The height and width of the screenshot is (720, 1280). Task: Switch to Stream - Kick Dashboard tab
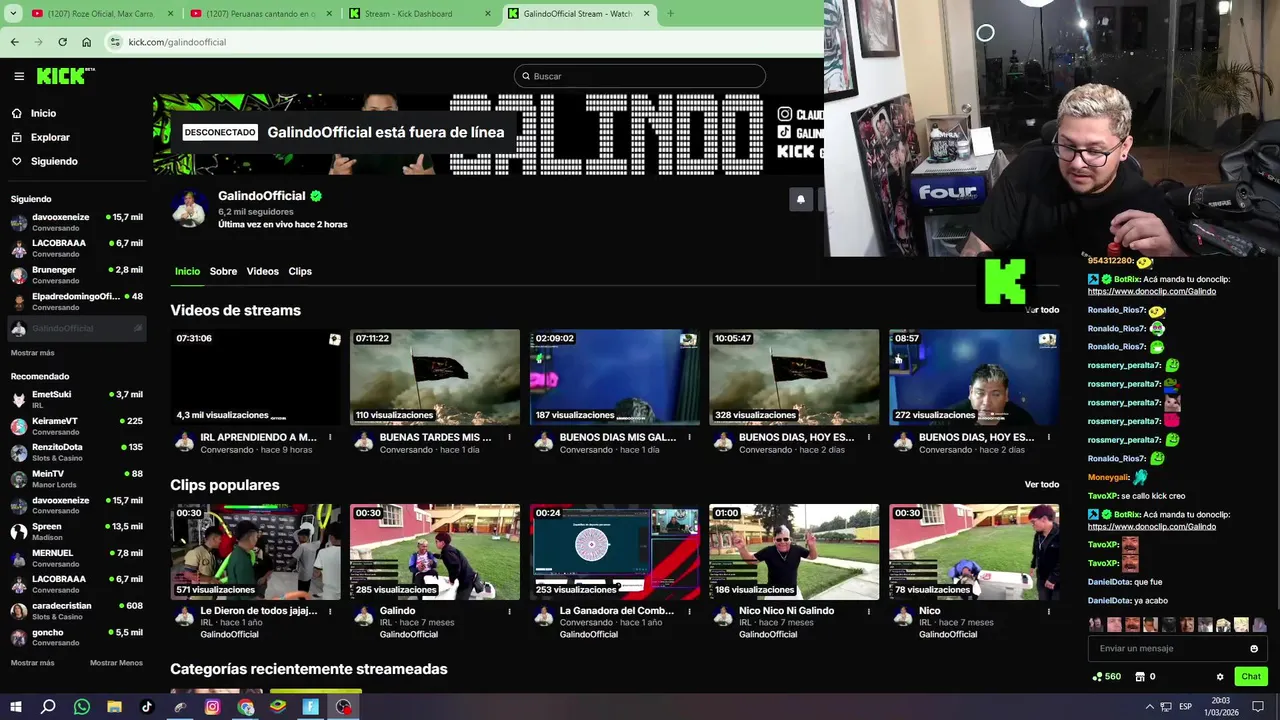click(421, 14)
